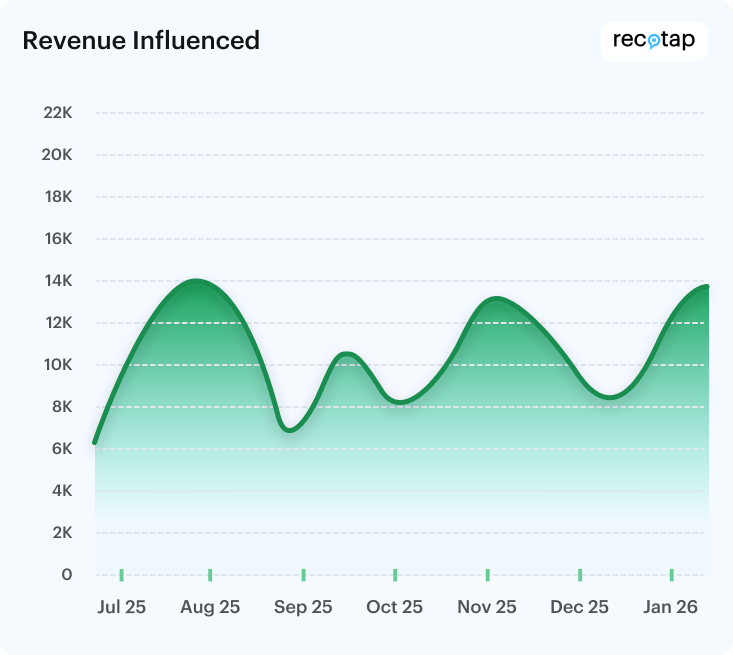
Task: Select the 14K y-axis value
Action: click(x=58, y=281)
